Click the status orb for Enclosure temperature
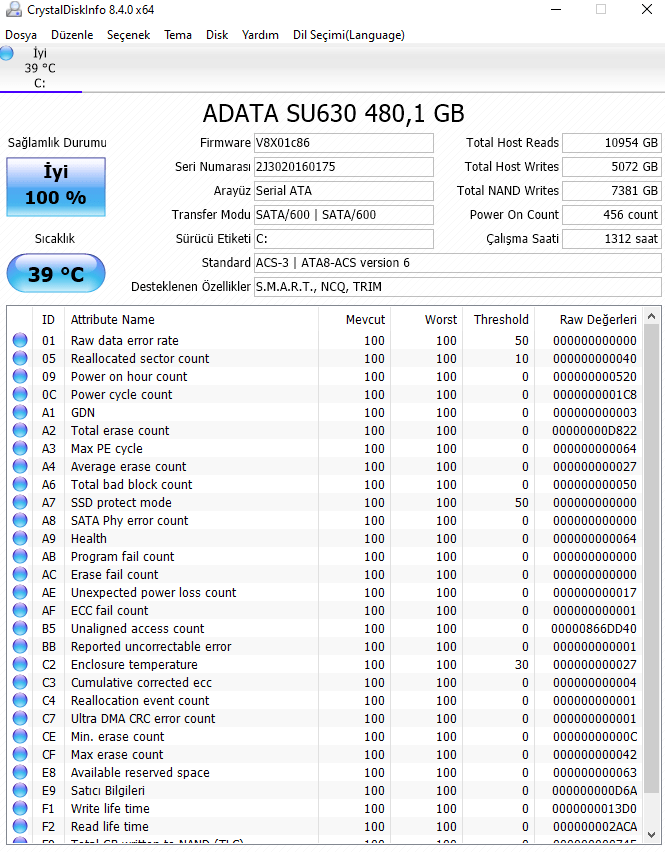 tap(20, 665)
